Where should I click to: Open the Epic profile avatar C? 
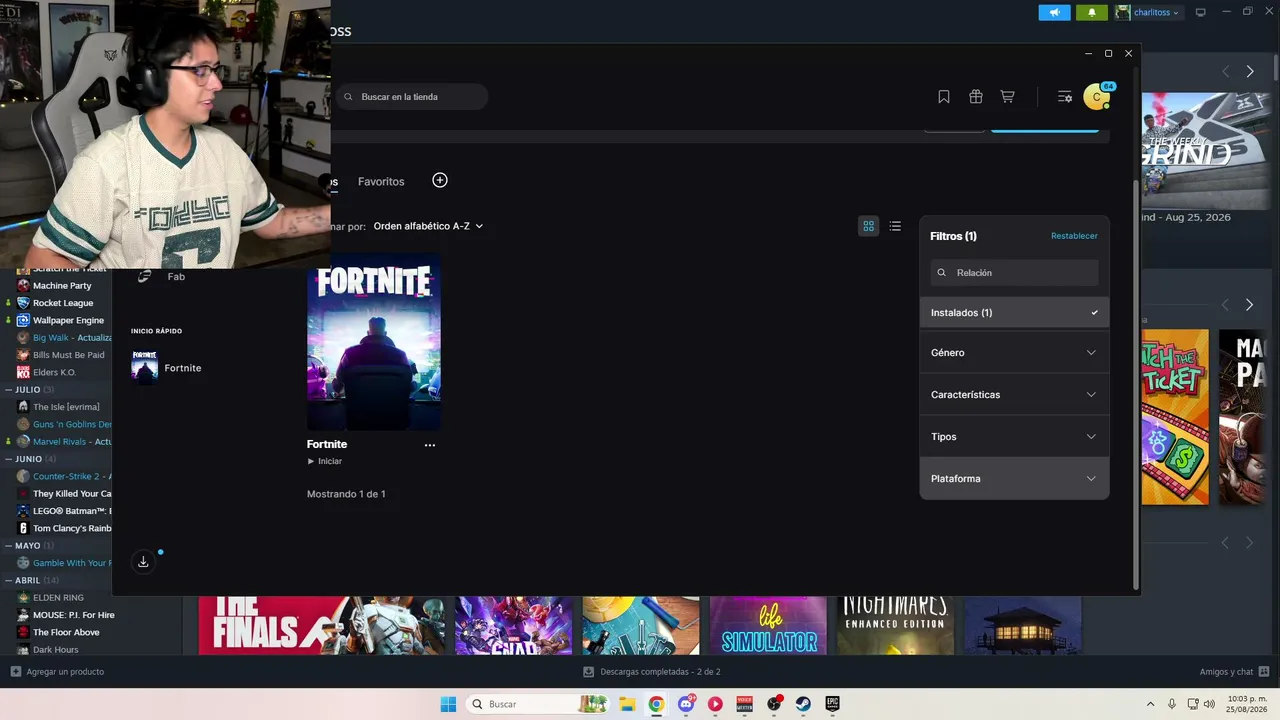pos(1097,97)
